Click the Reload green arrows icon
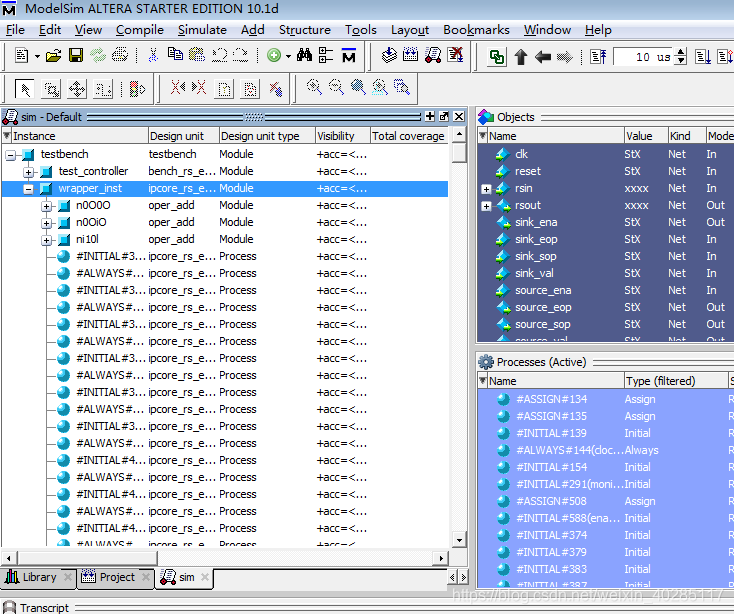The height and width of the screenshot is (614, 734). point(98,56)
